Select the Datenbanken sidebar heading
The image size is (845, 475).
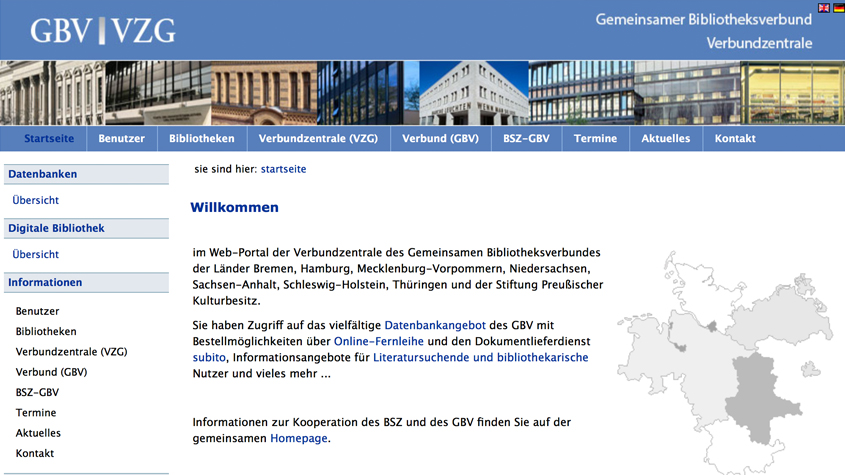pos(86,174)
